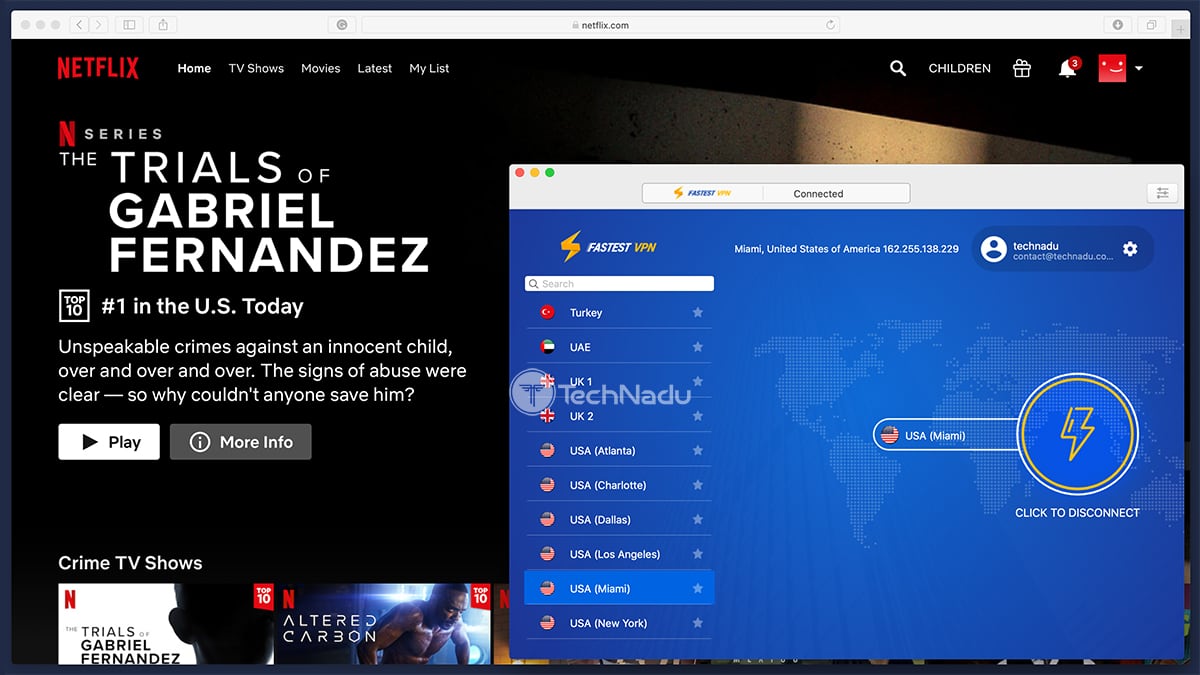Open Safari downloads icon
Screen dimensions: 1200x675
[1118, 24]
